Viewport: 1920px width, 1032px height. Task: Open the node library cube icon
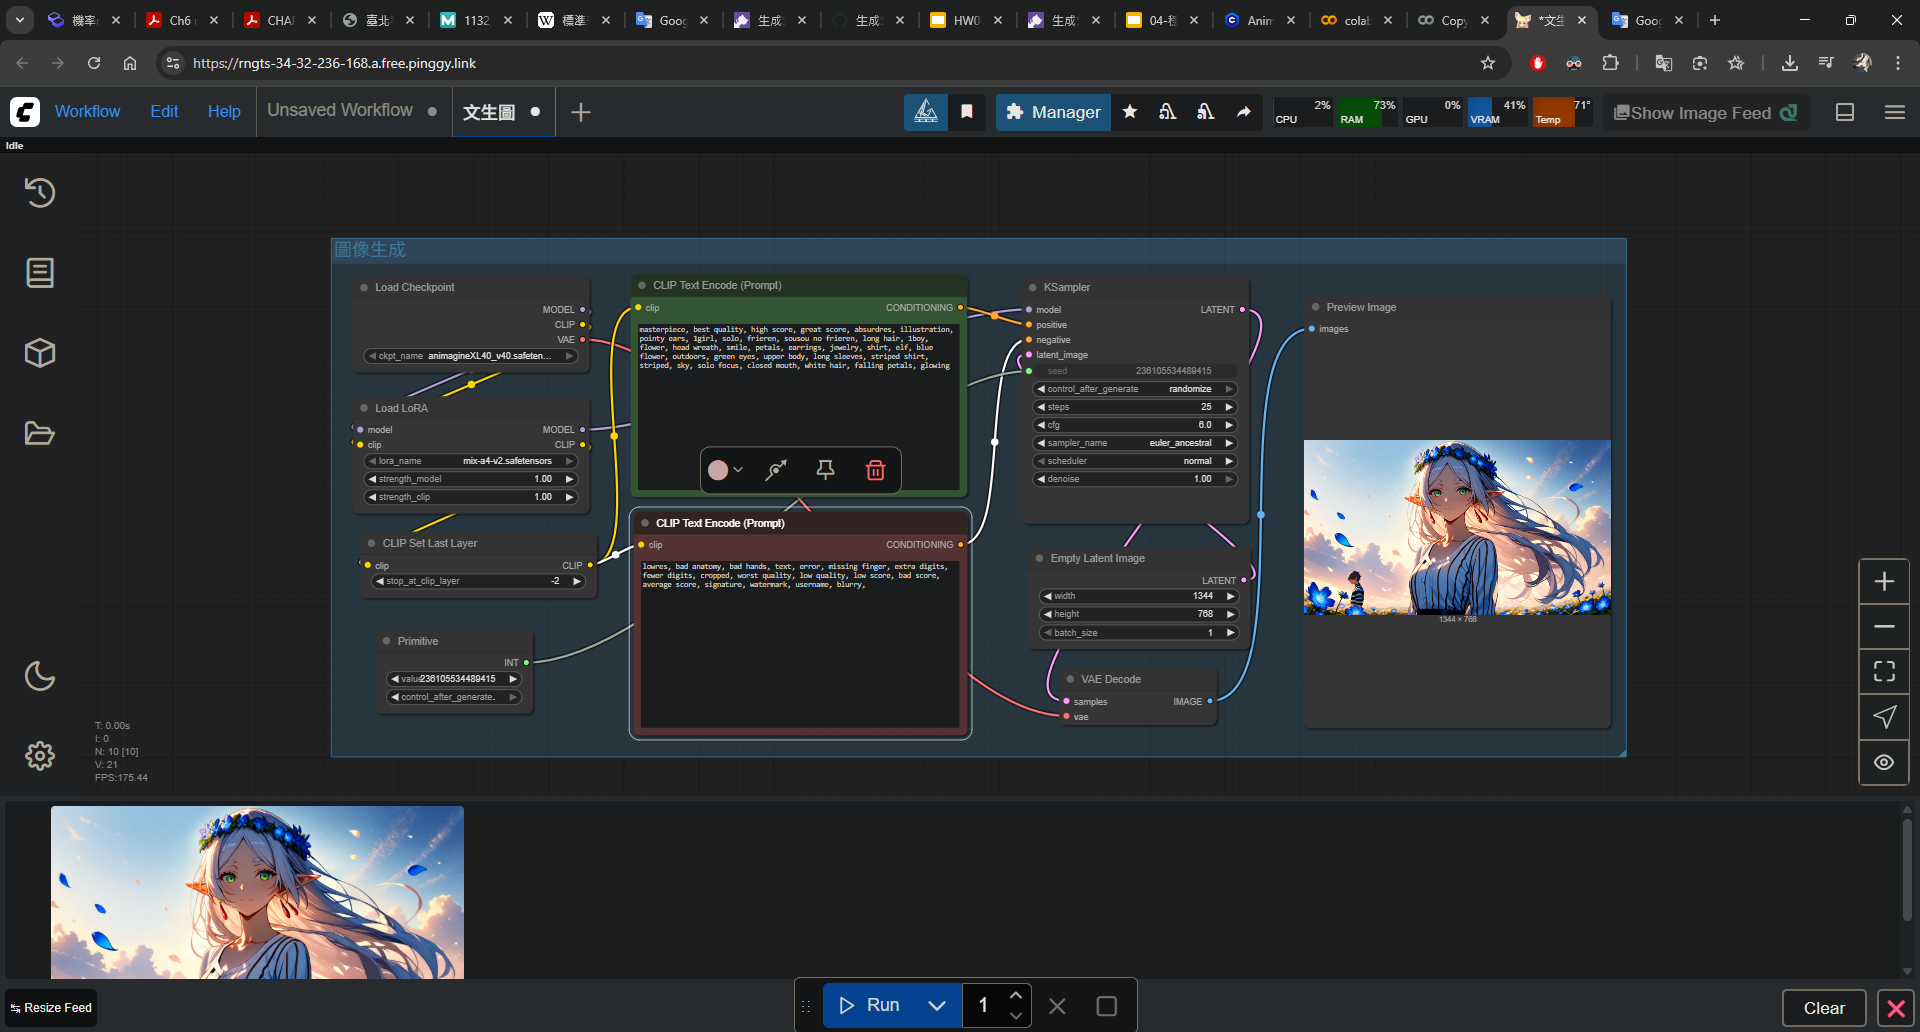(40, 353)
